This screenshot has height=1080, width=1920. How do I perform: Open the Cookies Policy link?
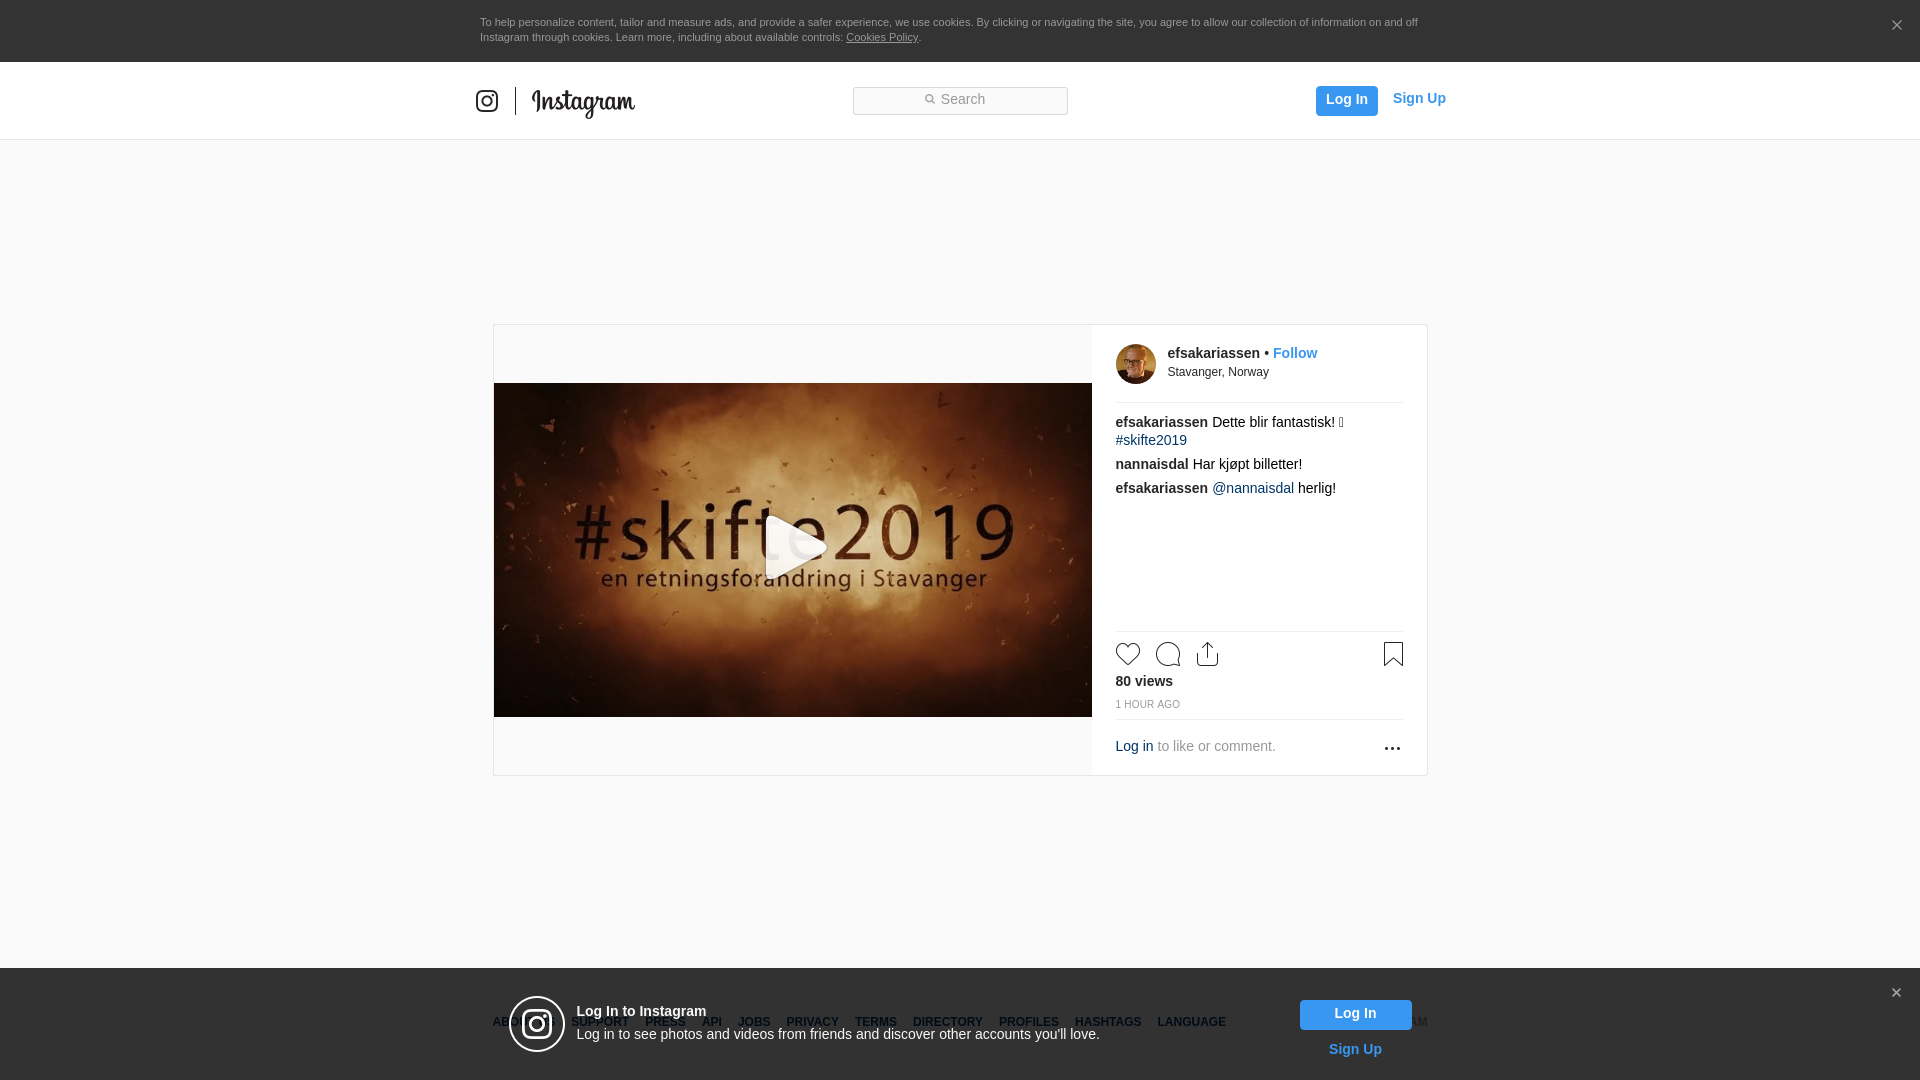(x=882, y=37)
